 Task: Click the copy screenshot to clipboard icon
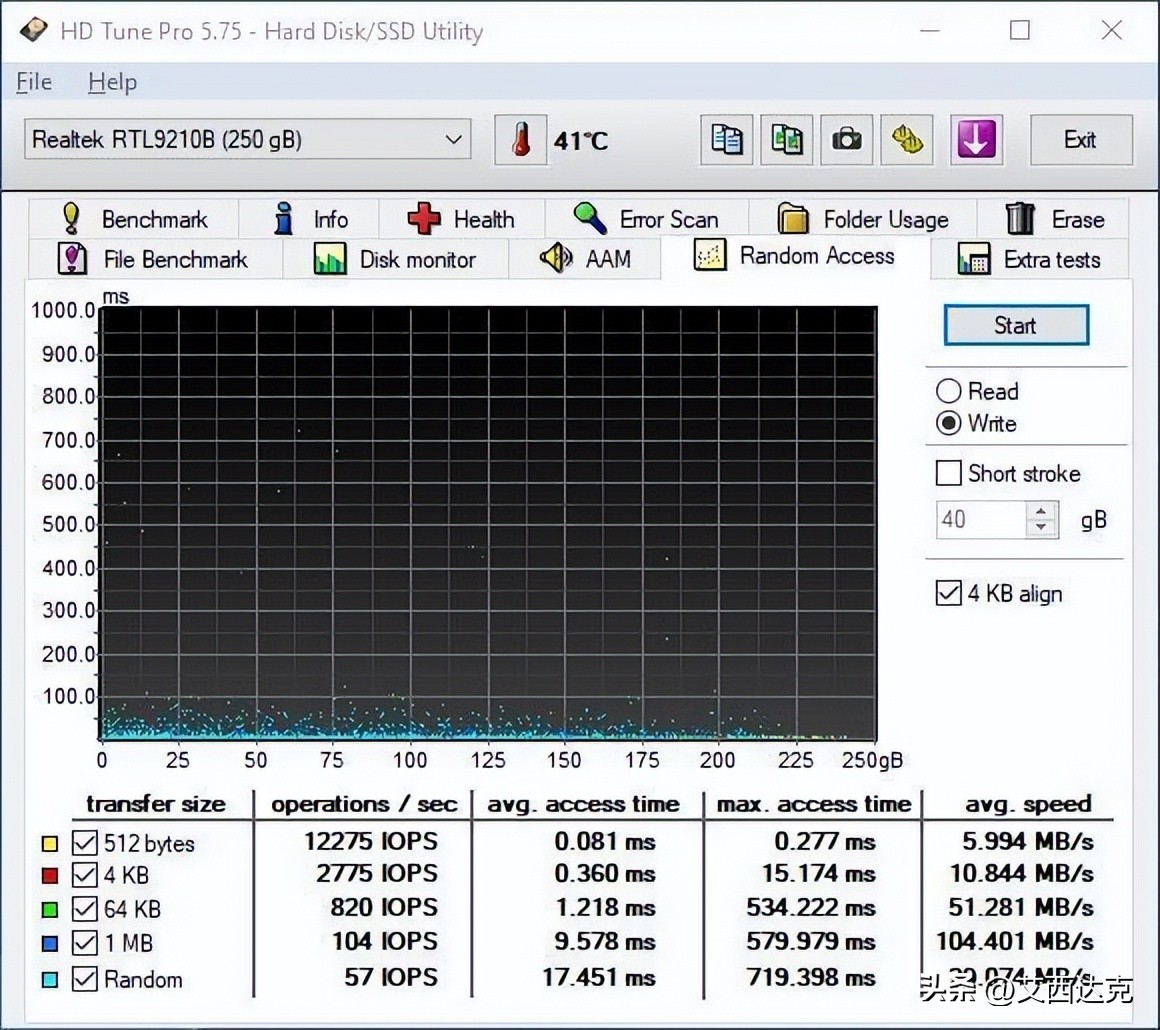click(786, 140)
